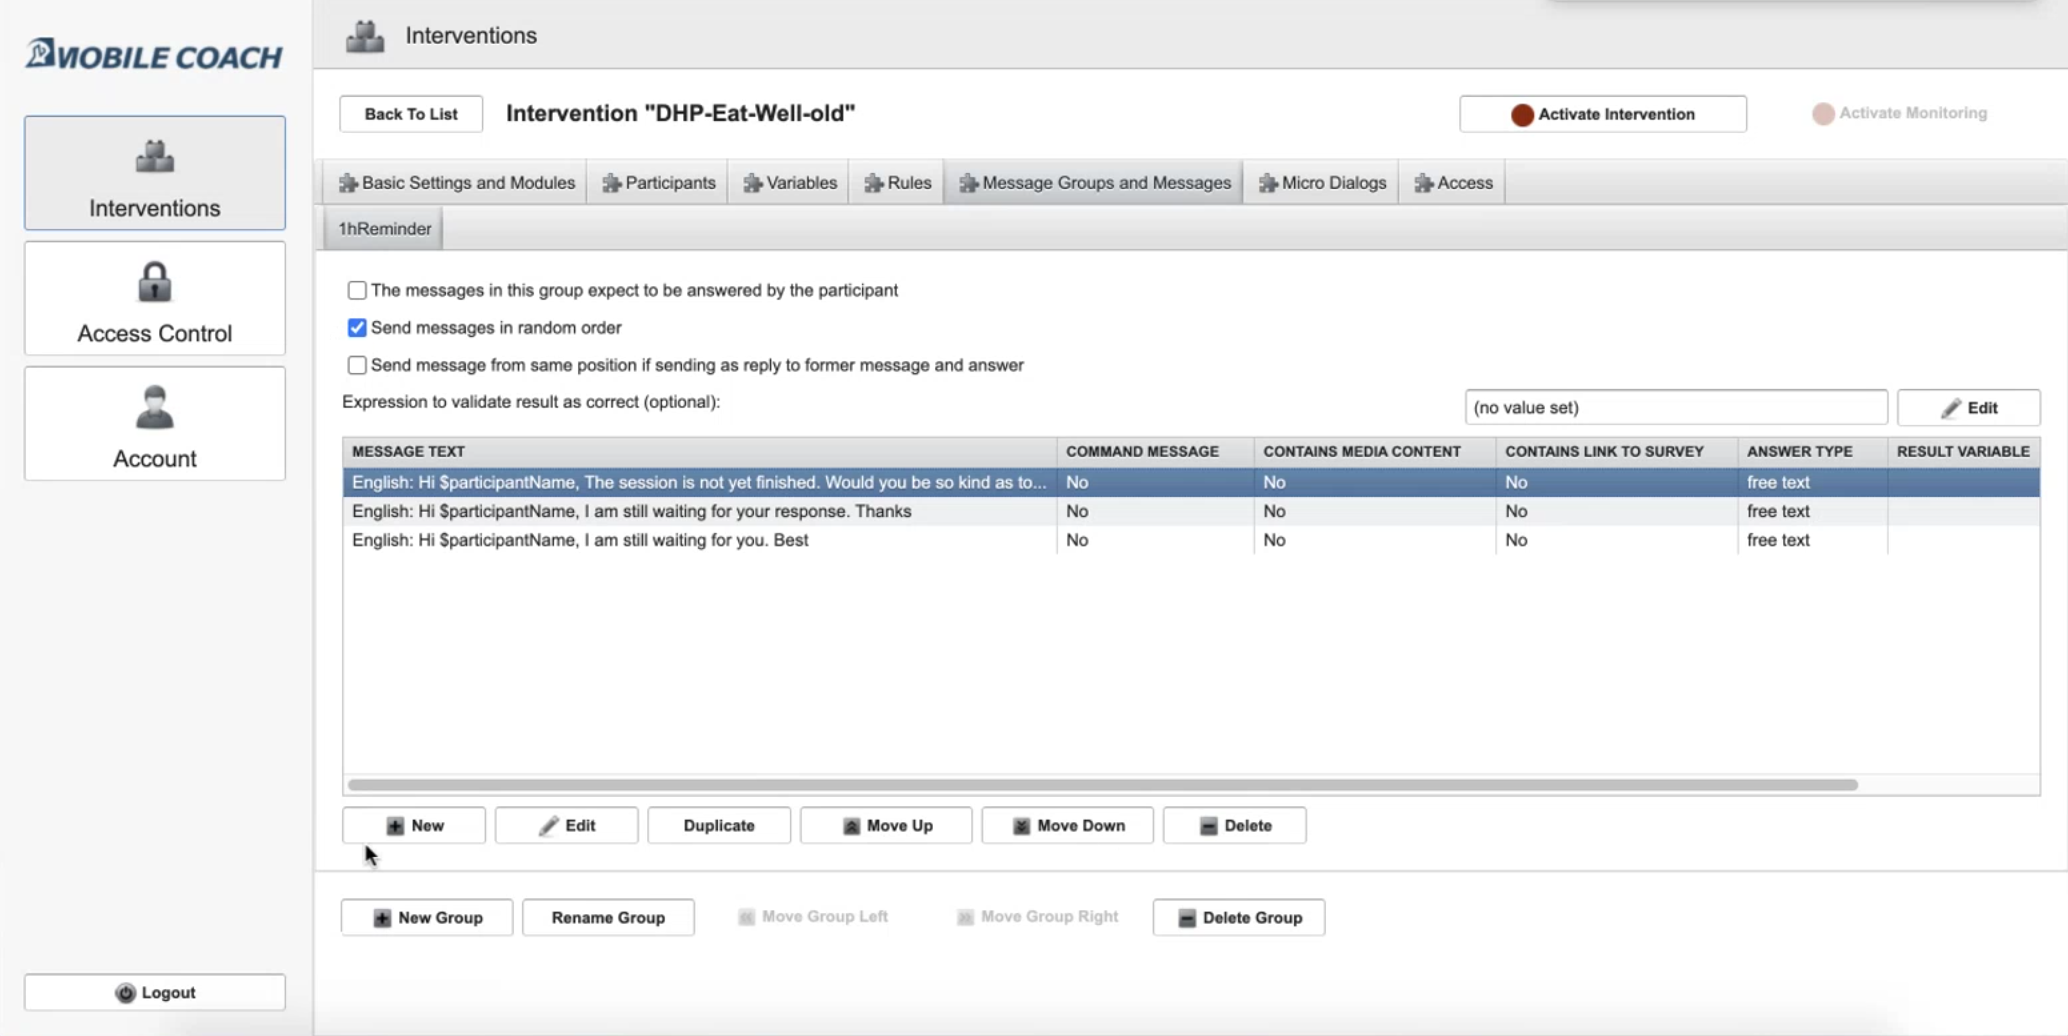
Task: Click the validation expression value field
Action: (1675, 408)
